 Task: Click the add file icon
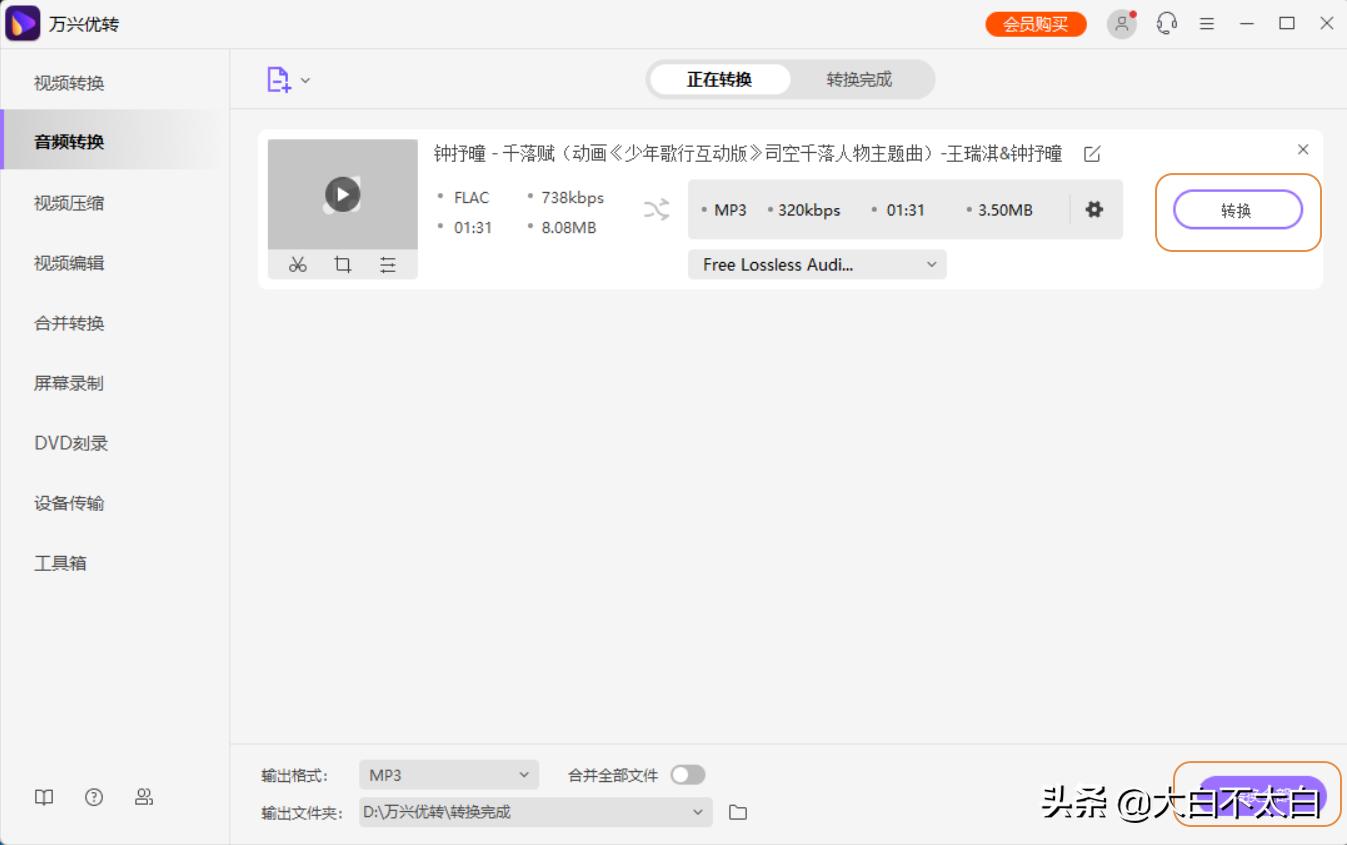[279, 80]
